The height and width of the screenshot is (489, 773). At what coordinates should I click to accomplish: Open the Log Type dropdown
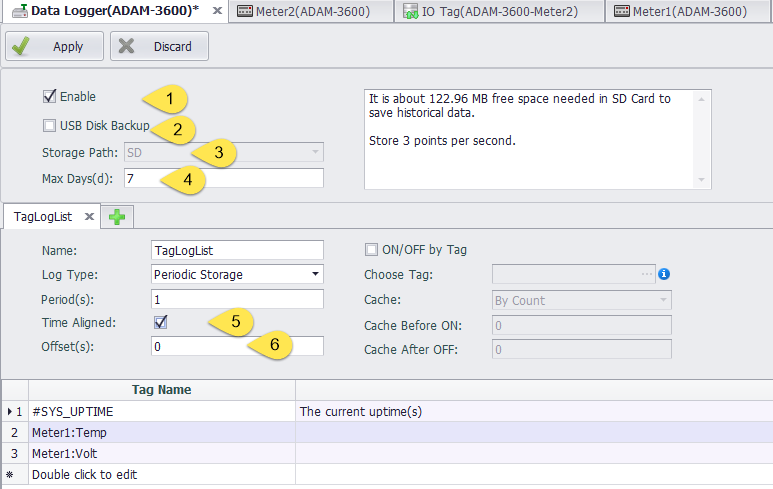pyautogui.click(x=315, y=274)
